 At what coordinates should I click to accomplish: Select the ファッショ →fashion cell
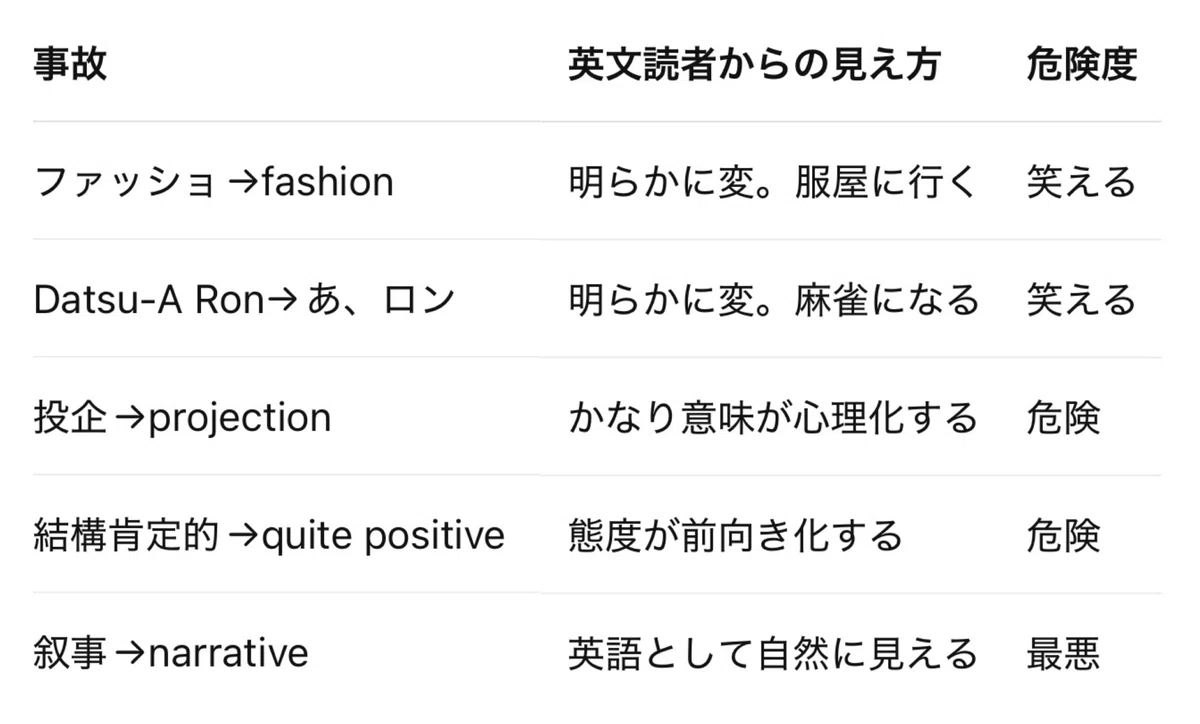coord(214,182)
